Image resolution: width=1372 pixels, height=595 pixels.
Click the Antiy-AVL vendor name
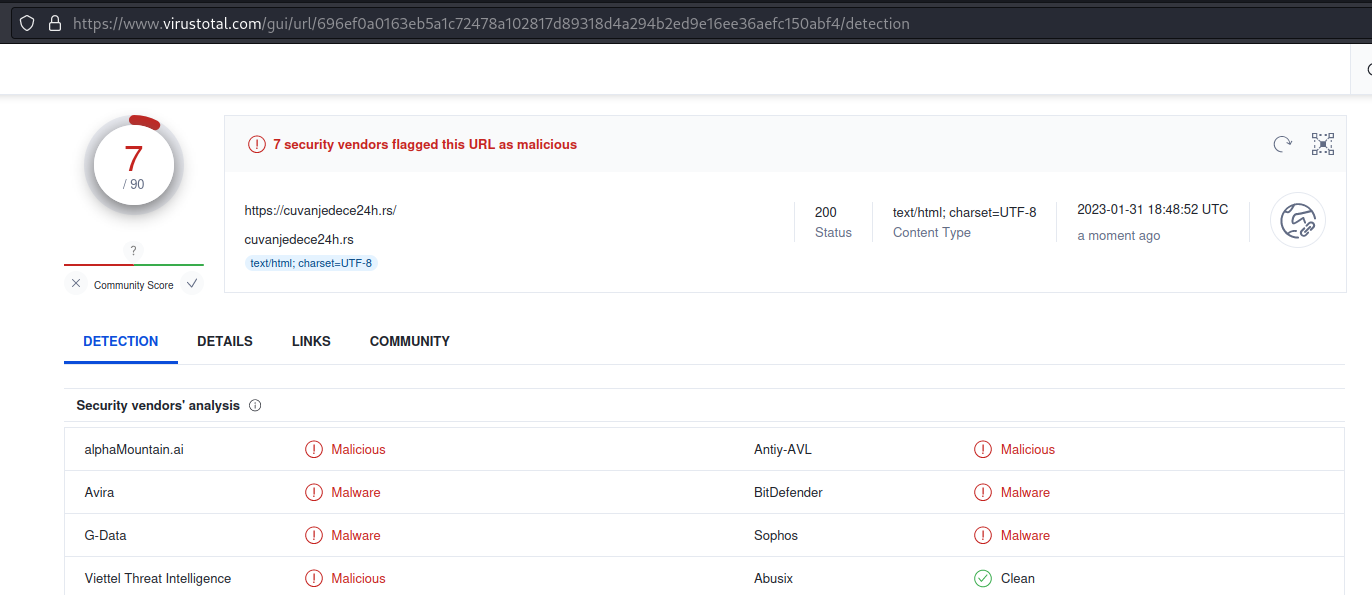point(783,450)
